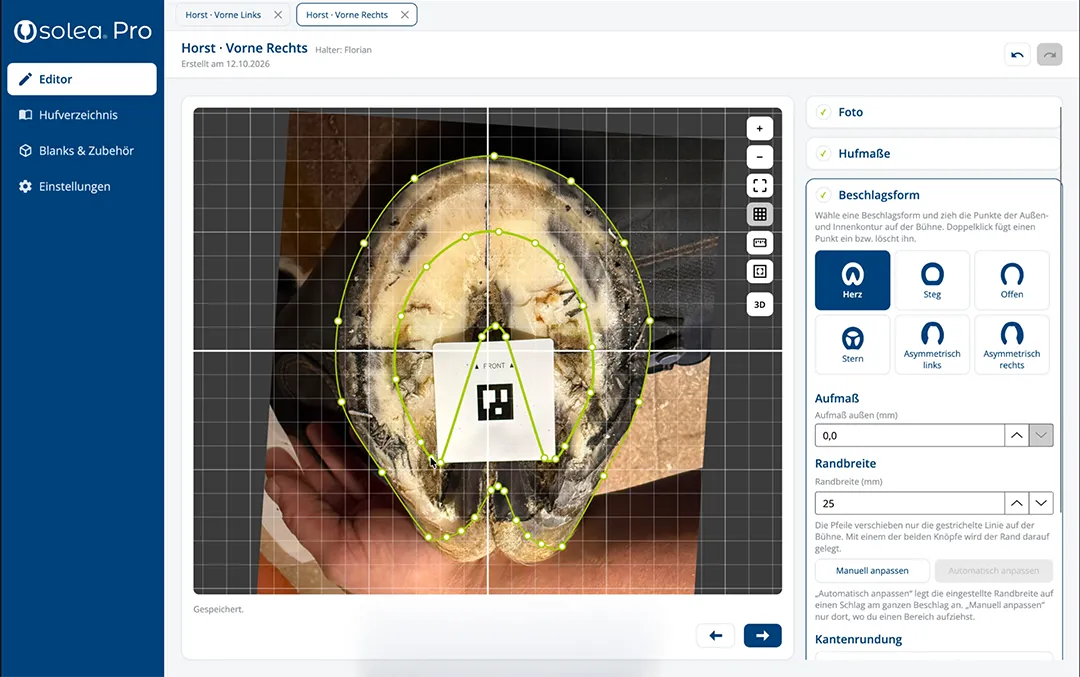Go to Blanks & Zubehör
This screenshot has width=1080, height=677.
(x=82, y=151)
